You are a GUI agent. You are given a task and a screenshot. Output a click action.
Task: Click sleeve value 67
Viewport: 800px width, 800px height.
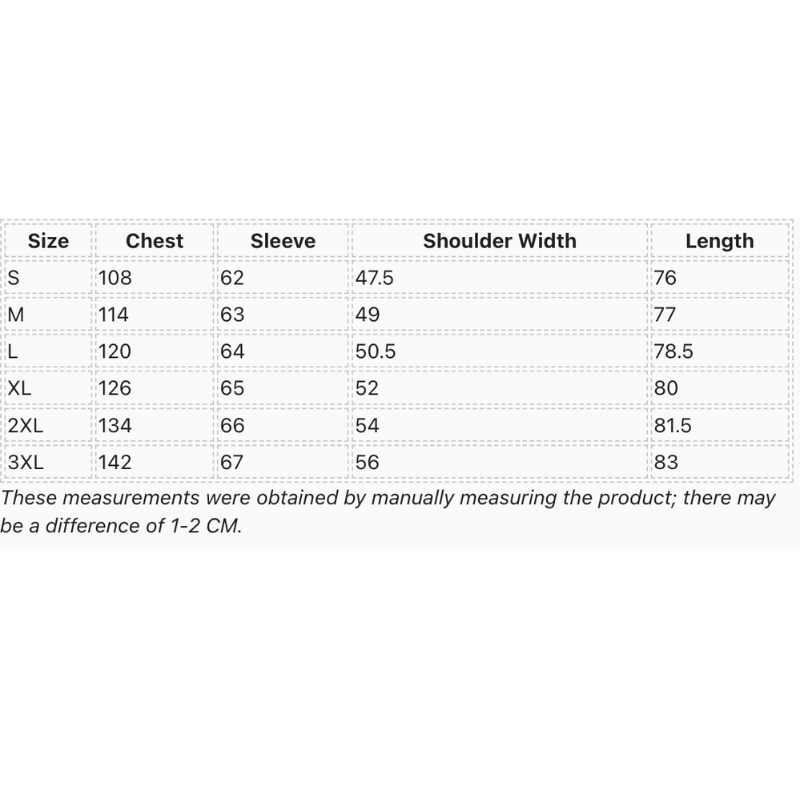click(x=232, y=462)
